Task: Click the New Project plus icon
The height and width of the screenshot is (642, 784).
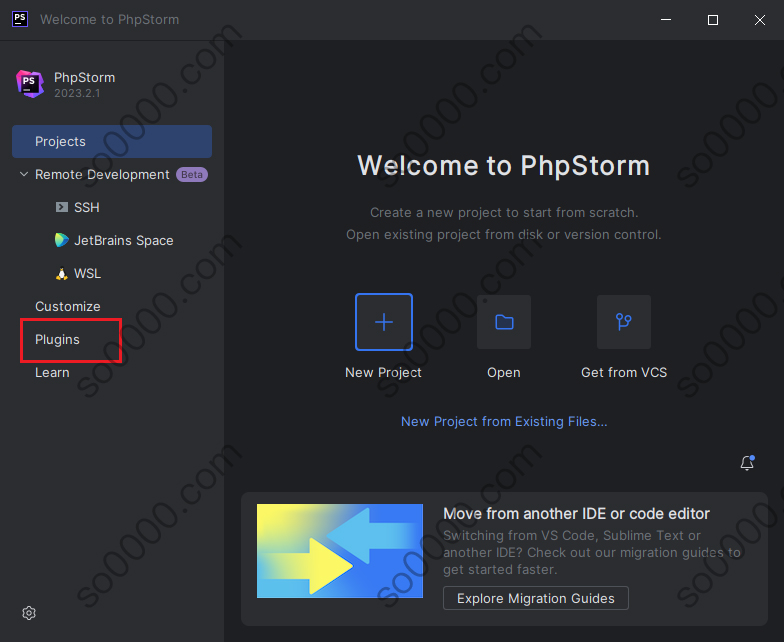Action: pyautogui.click(x=384, y=322)
